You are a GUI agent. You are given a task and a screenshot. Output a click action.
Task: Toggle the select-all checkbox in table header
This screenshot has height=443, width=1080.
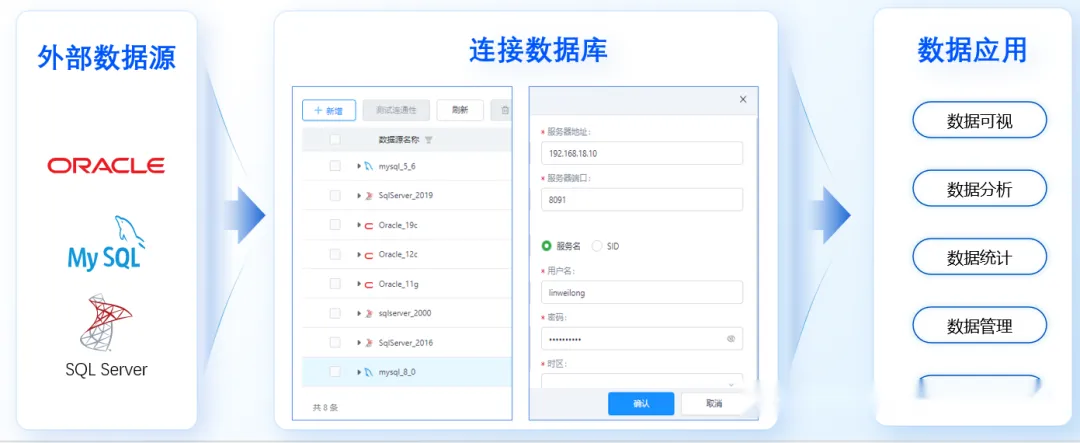coord(335,140)
